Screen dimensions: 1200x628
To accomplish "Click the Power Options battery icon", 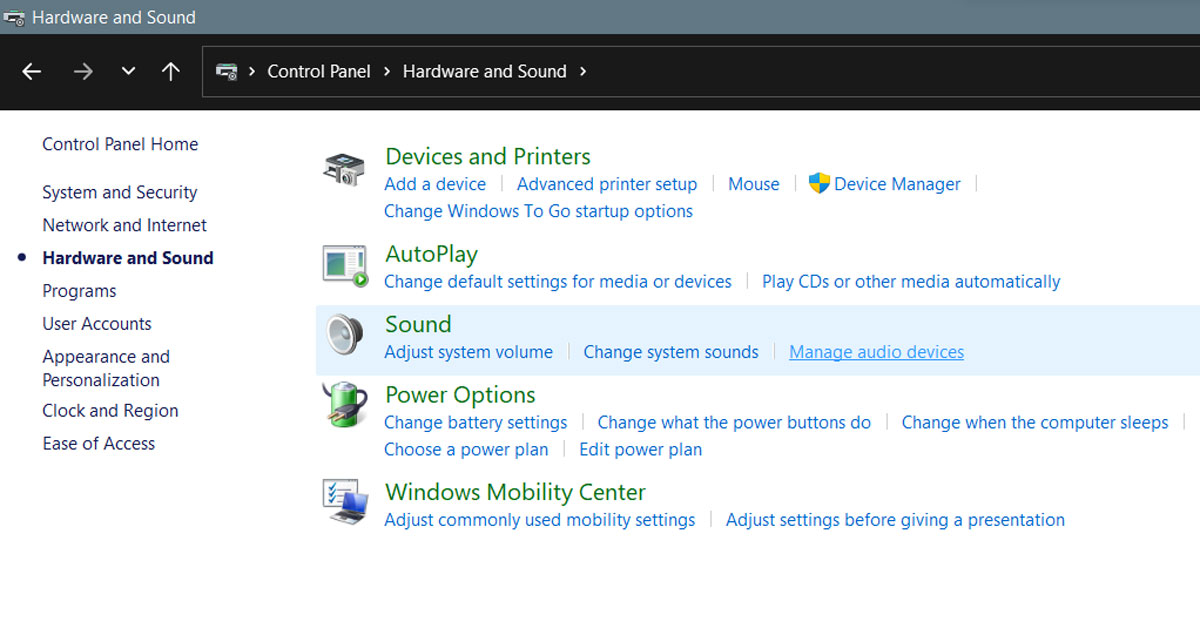I will (344, 406).
